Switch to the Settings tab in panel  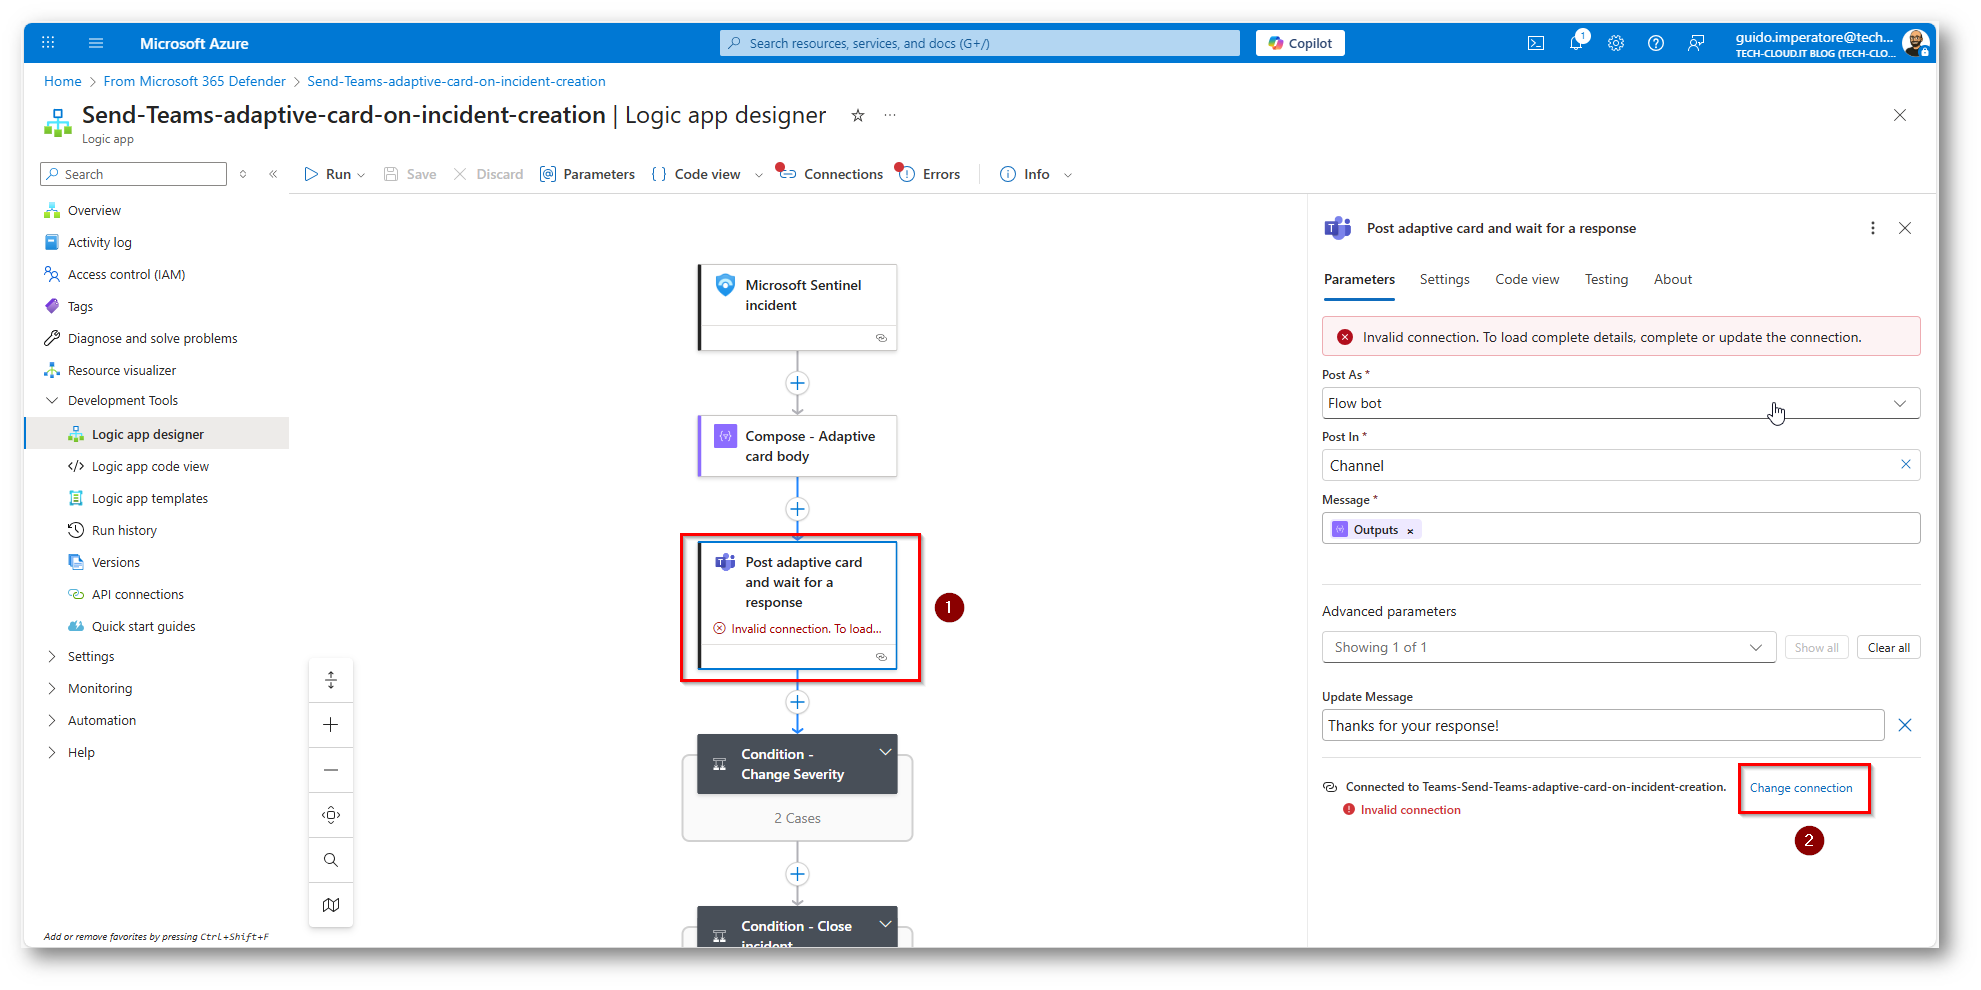(1444, 279)
